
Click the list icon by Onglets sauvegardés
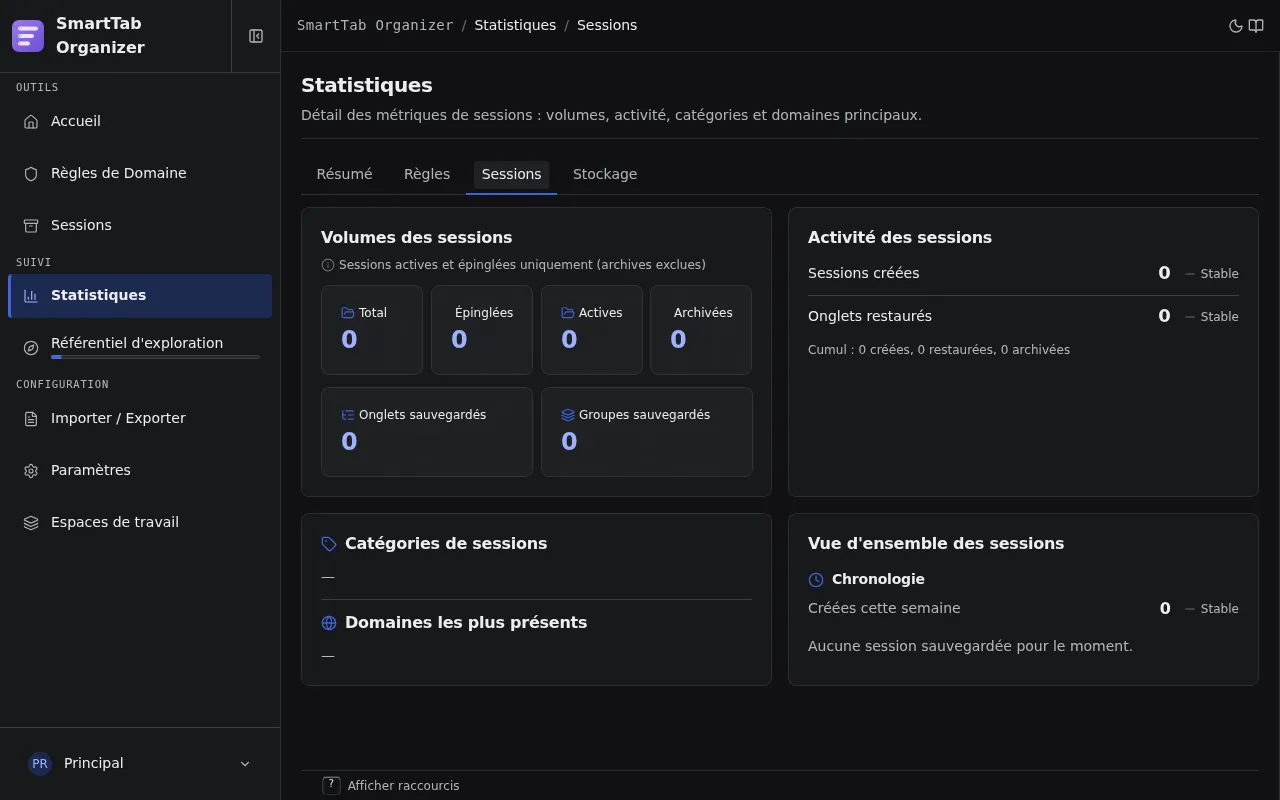(x=348, y=415)
